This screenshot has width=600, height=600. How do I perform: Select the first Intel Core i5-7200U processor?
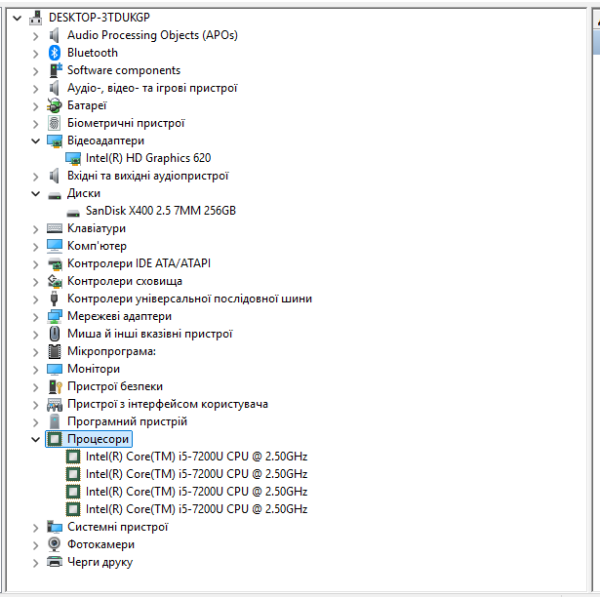[x=197, y=457]
